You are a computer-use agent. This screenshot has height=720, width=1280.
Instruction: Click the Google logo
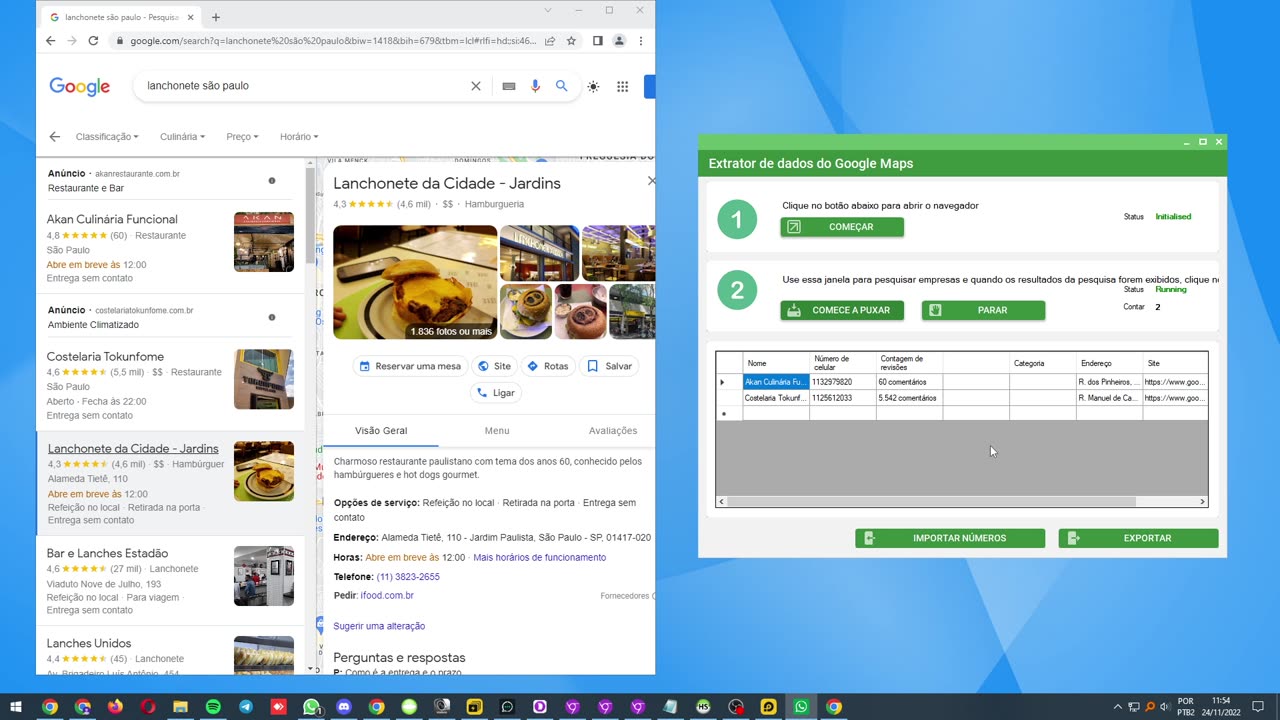coord(80,87)
